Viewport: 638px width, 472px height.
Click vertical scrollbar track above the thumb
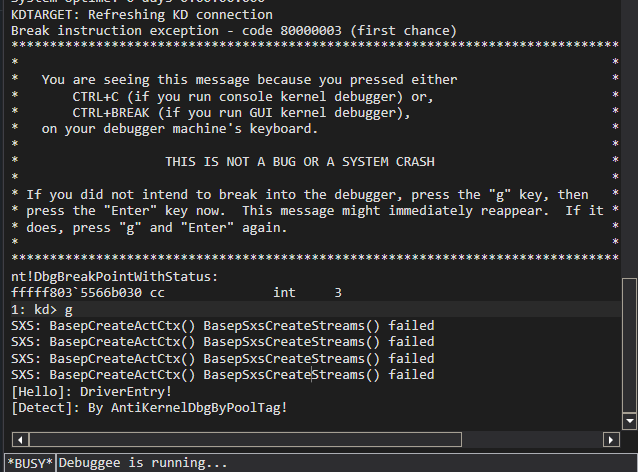[629, 138]
